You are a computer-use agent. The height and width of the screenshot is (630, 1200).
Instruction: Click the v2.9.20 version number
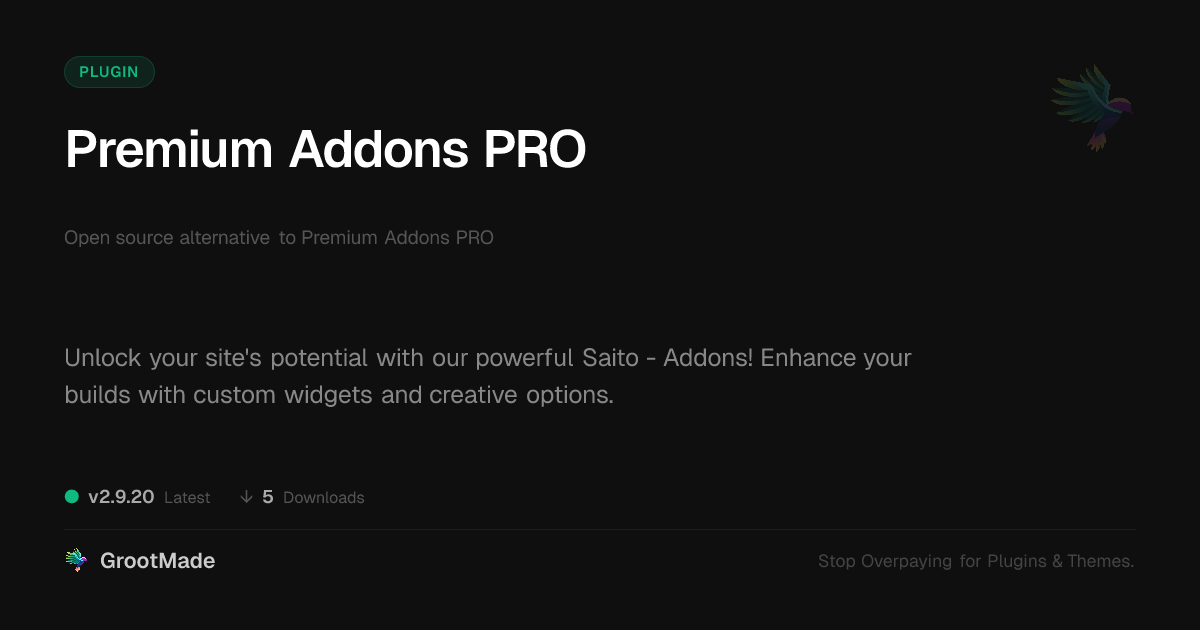click(x=121, y=497)
